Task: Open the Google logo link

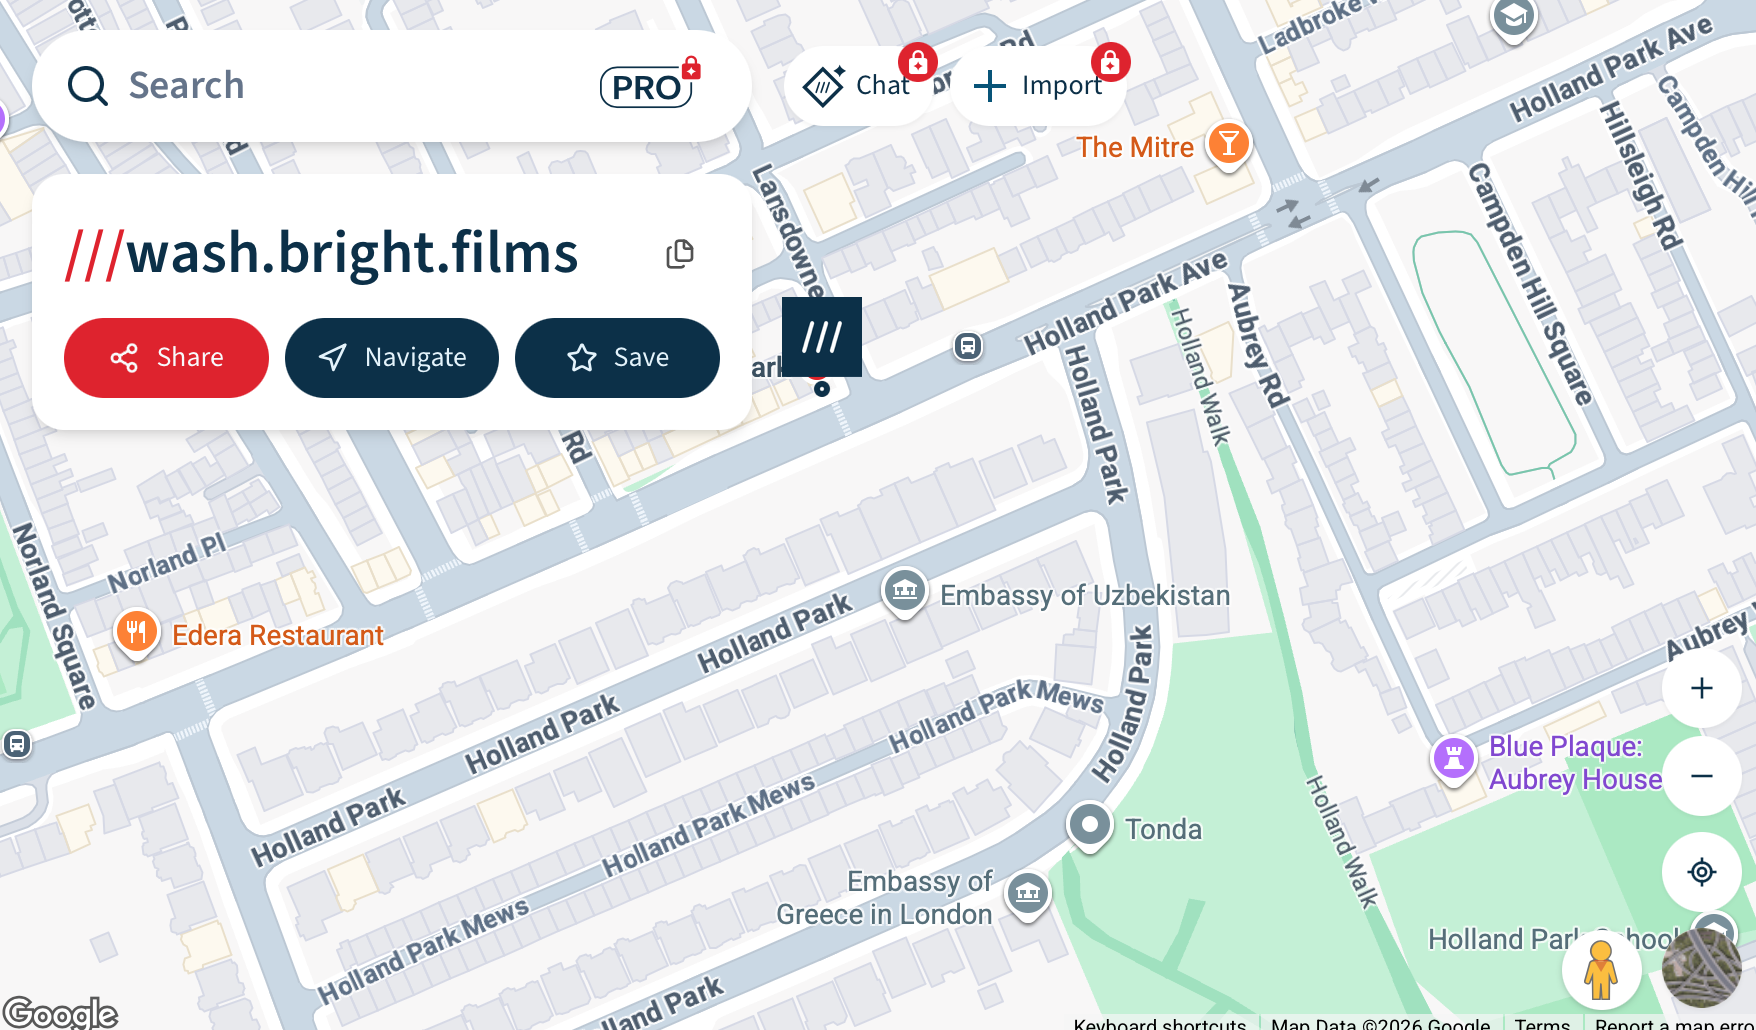Action: click(60, 1013)
